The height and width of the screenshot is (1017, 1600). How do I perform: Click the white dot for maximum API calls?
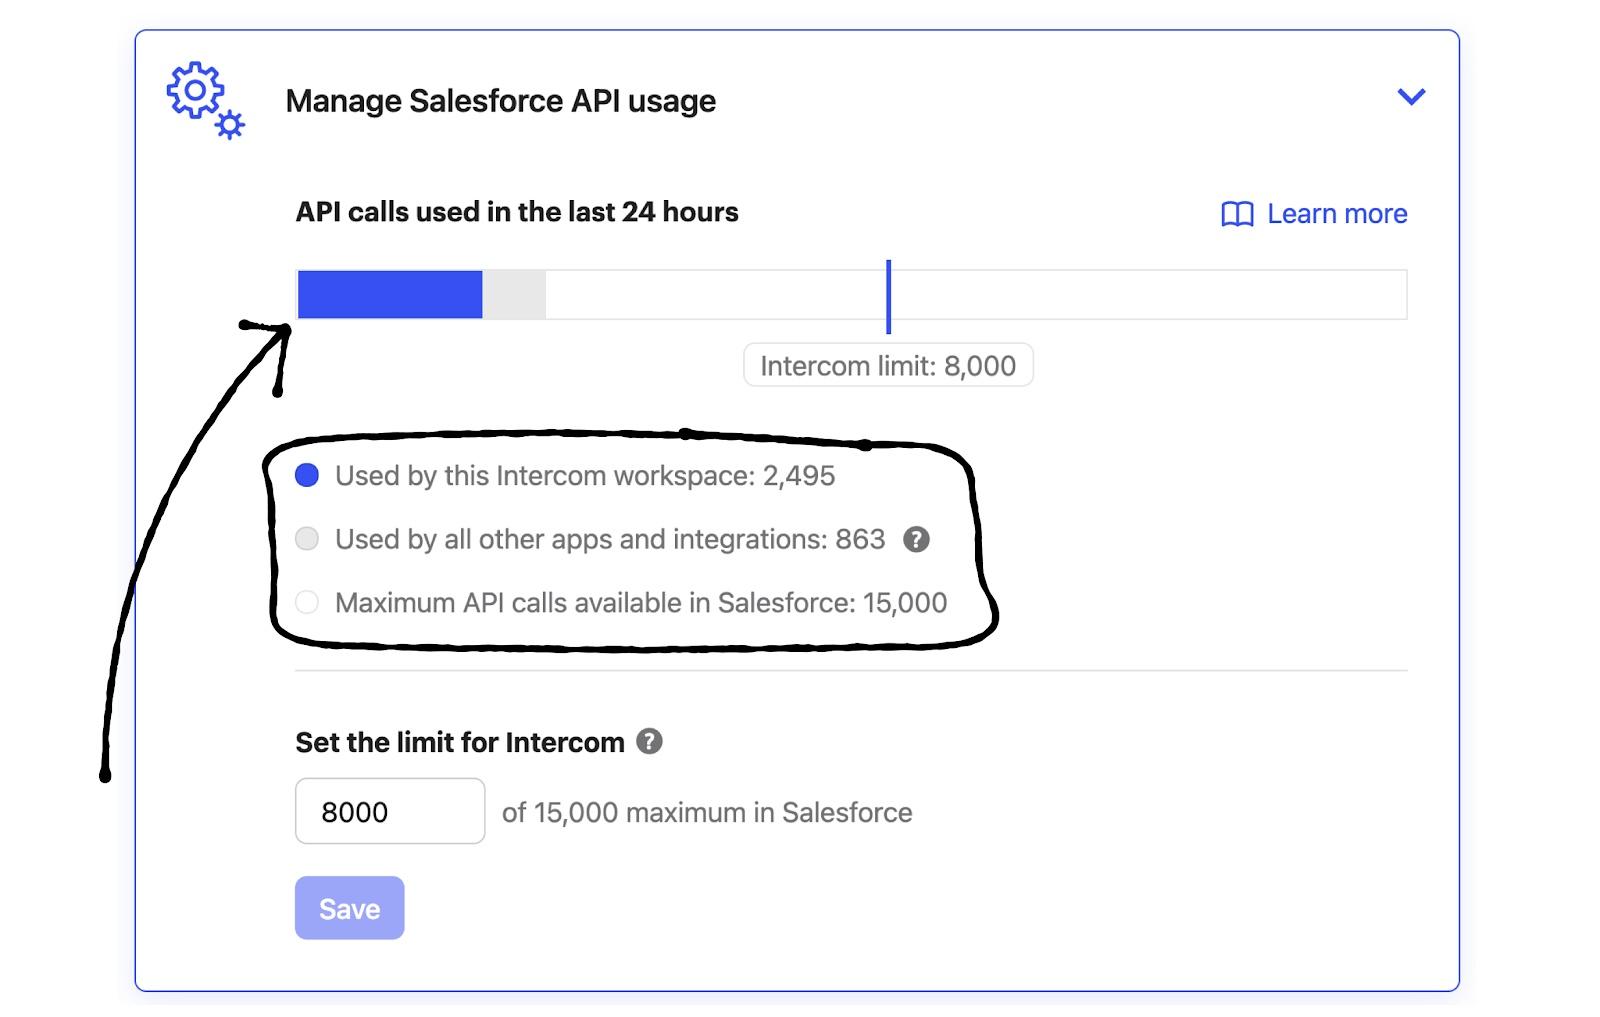[x=307, y=602]
